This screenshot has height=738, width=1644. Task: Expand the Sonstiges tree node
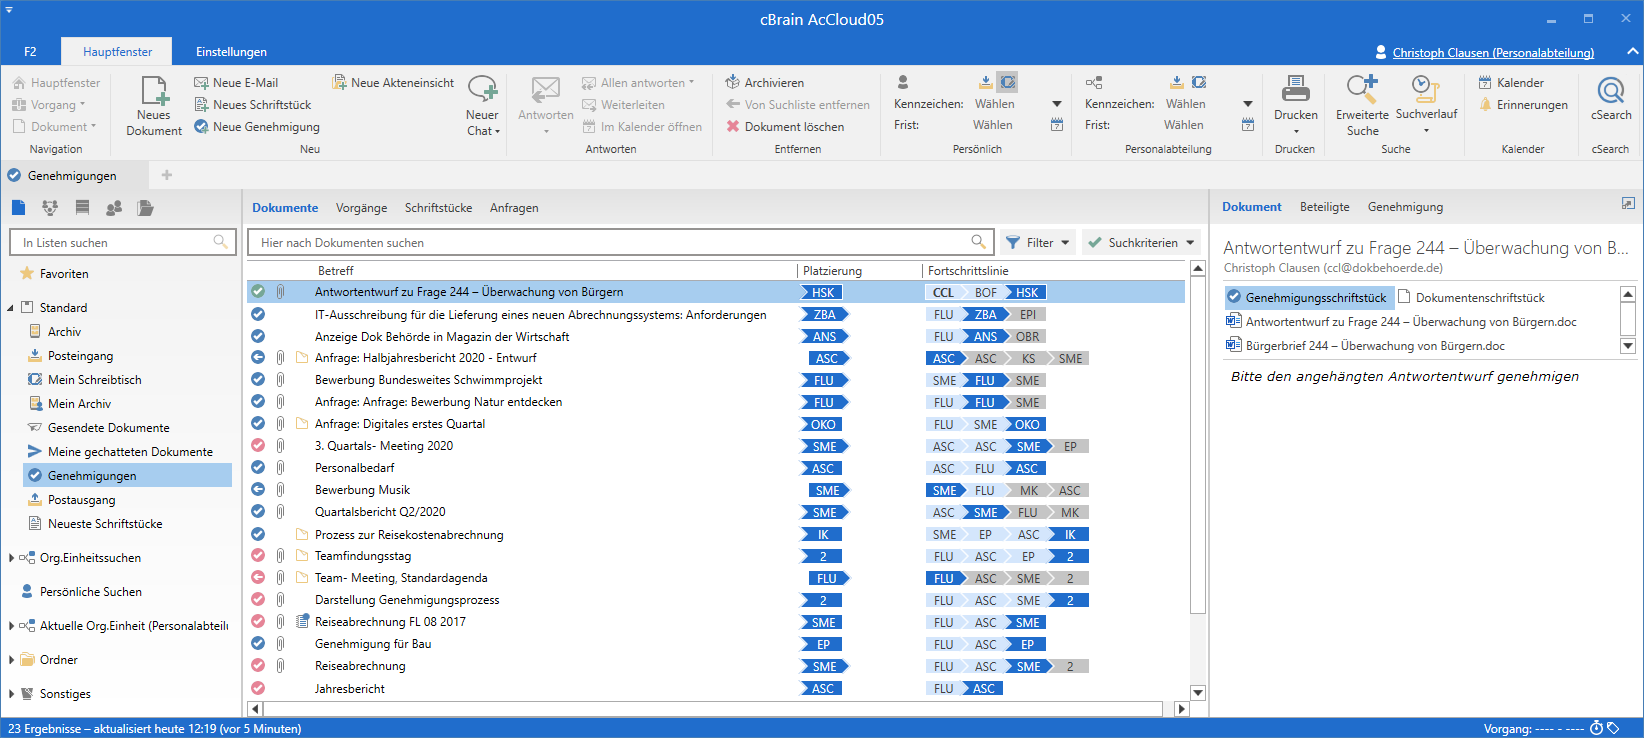click(x=11, y=694)
